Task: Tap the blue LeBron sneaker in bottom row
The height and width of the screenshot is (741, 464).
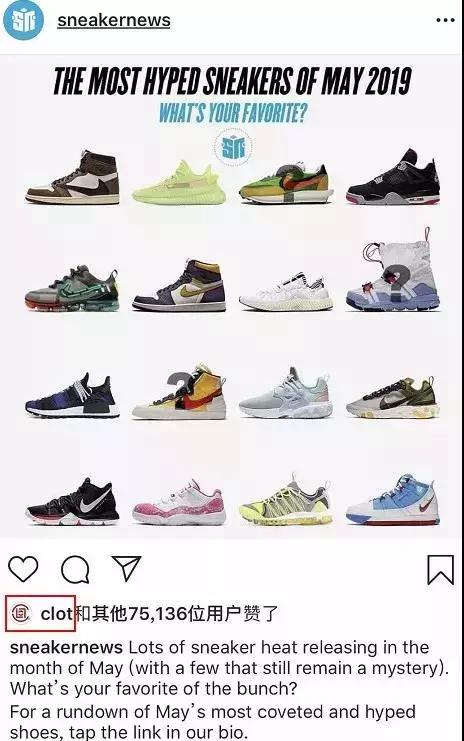Action: [x=393, y=500]
